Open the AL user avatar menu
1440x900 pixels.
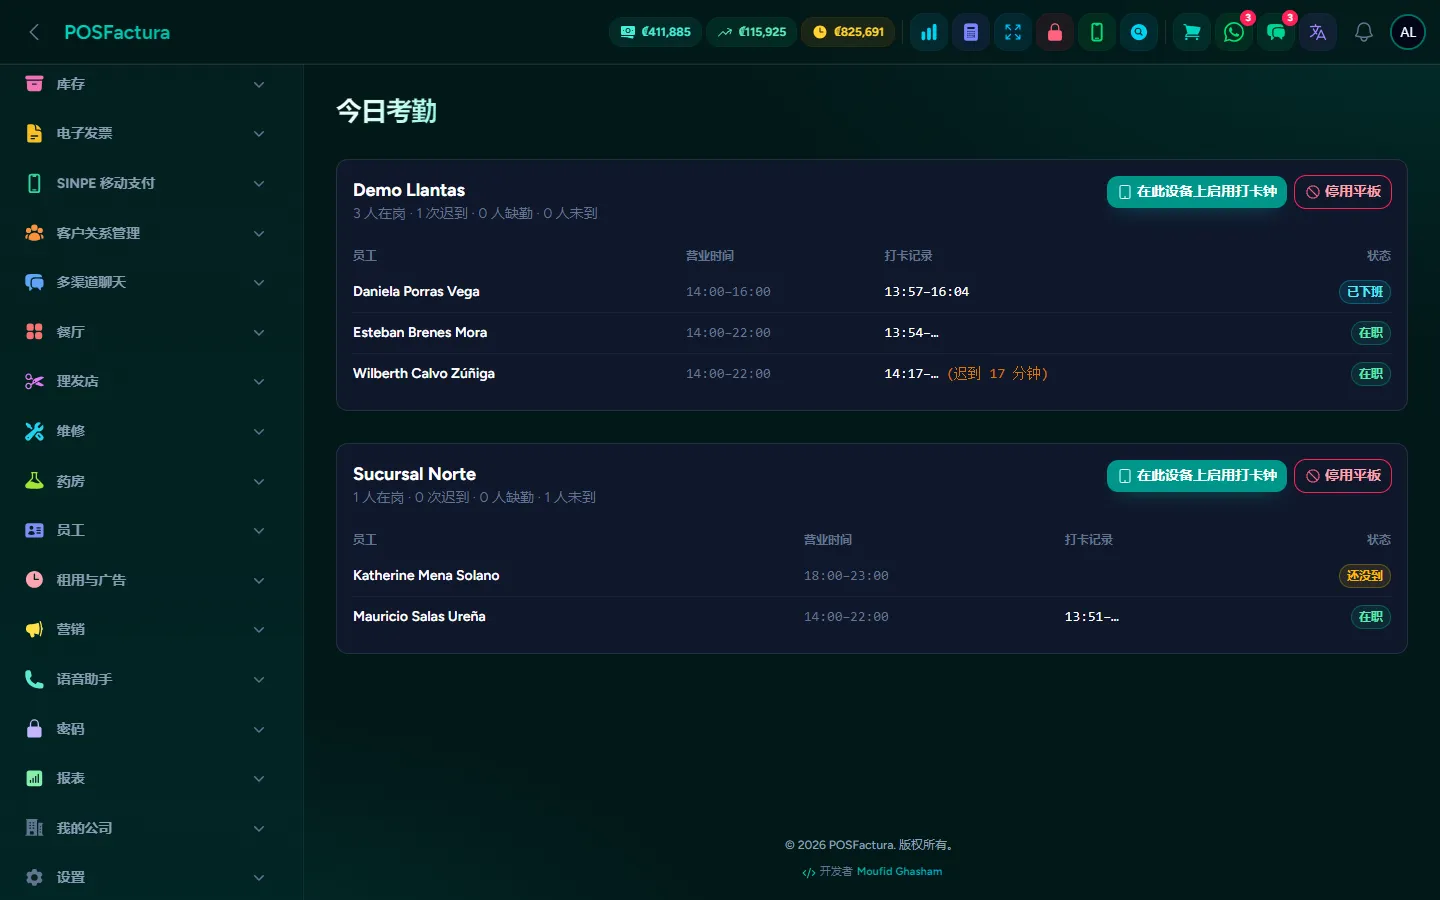pyautogui.click(x=1408, y=32)
